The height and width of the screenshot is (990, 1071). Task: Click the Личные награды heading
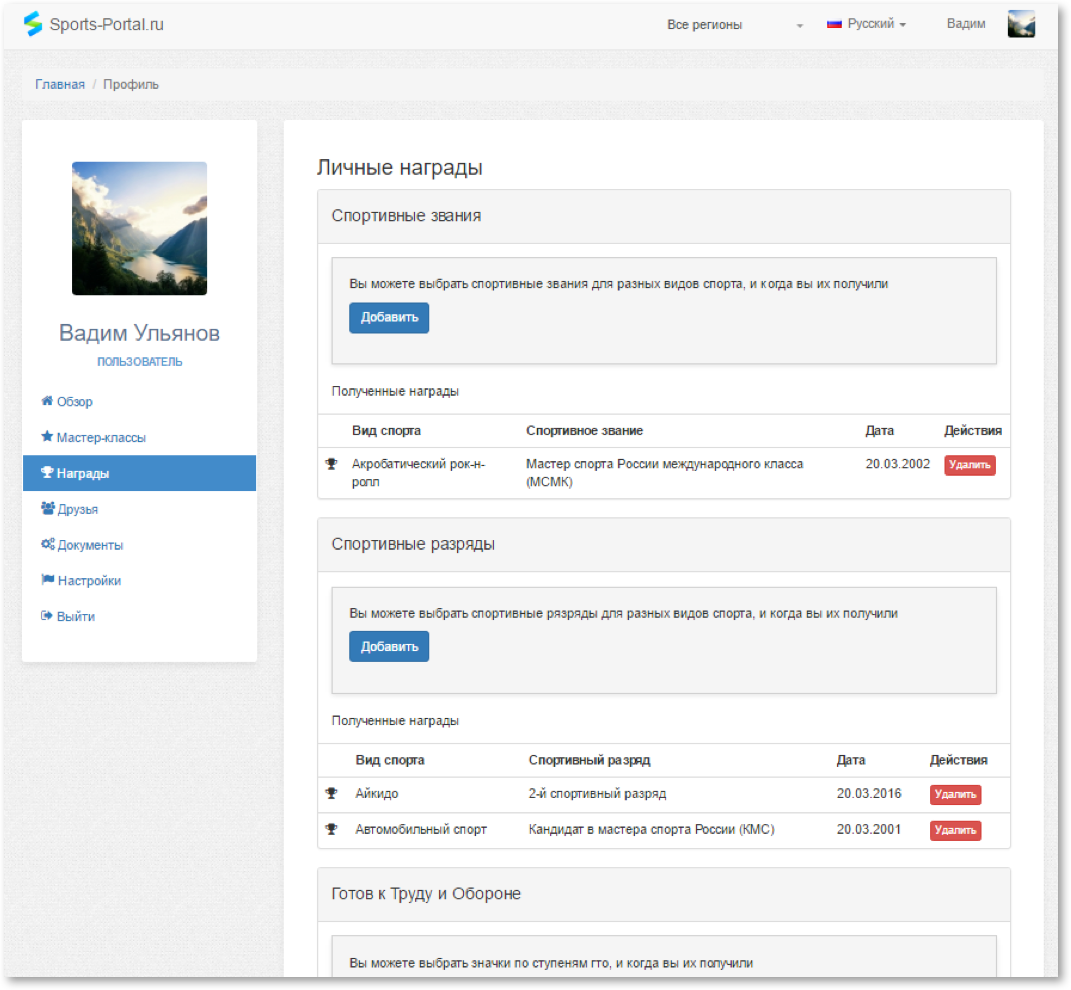click(400, 167)
